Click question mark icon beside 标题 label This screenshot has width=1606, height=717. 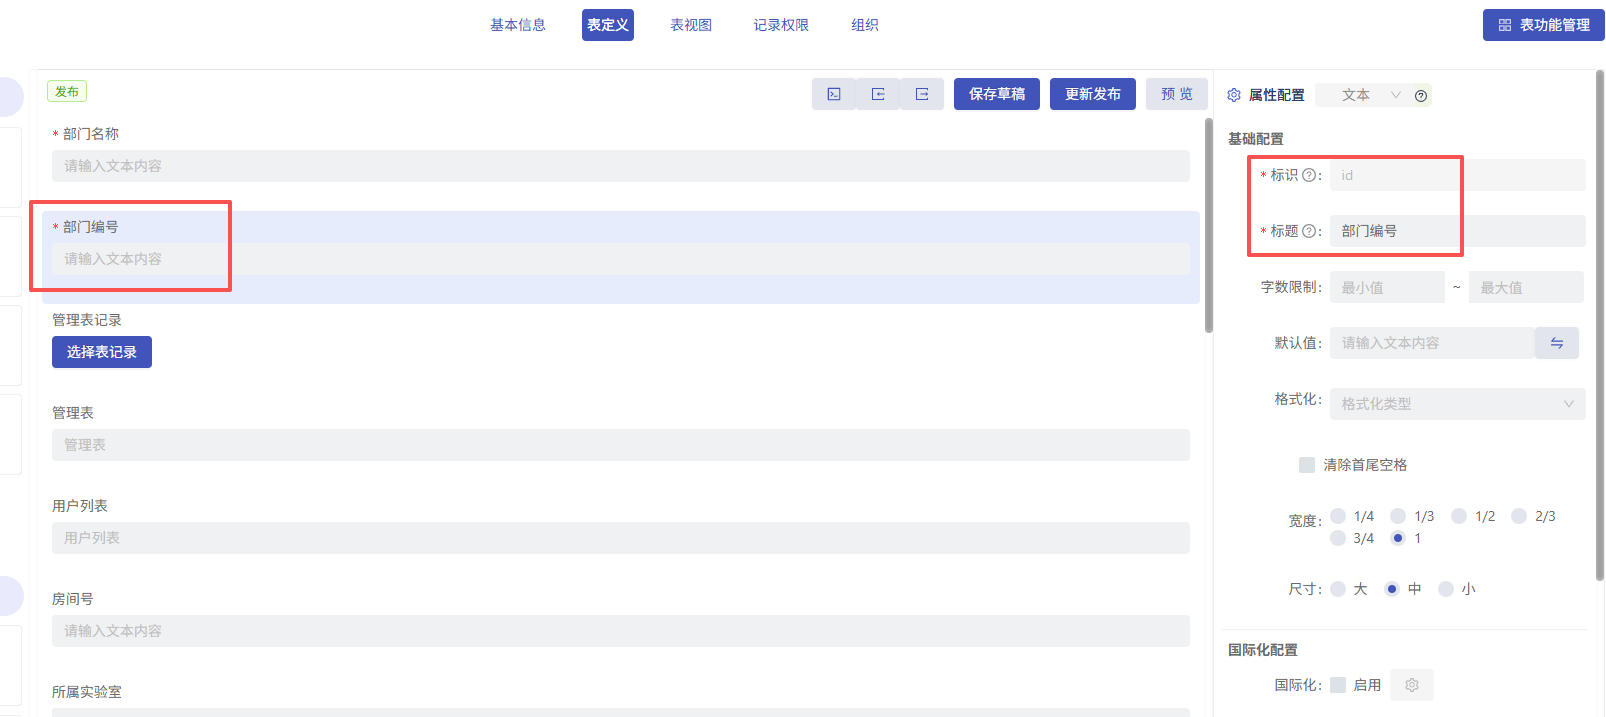pos(1309,231)
